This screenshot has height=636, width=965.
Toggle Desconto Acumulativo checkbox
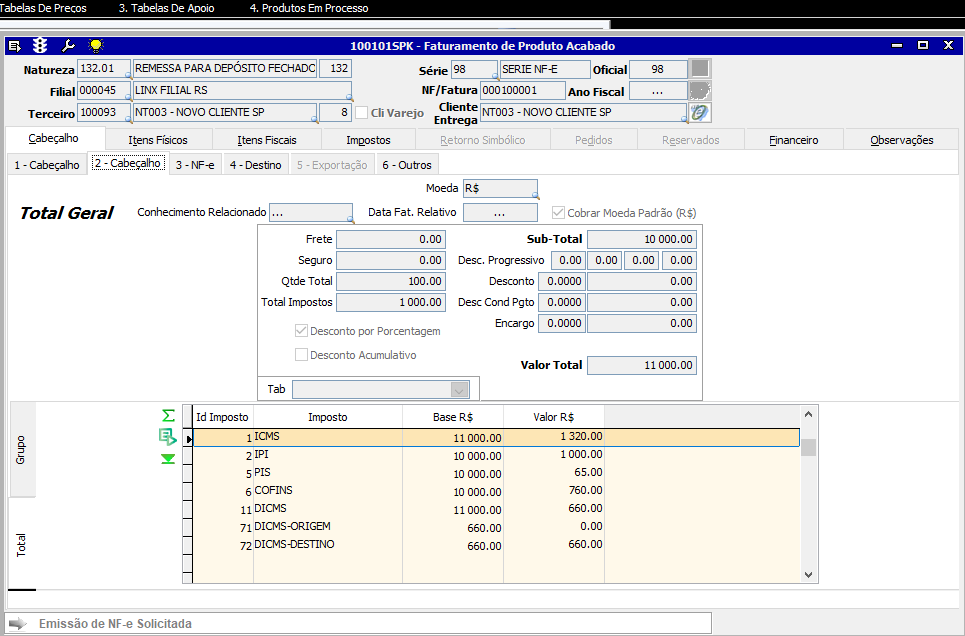click(x=301, y=355)
